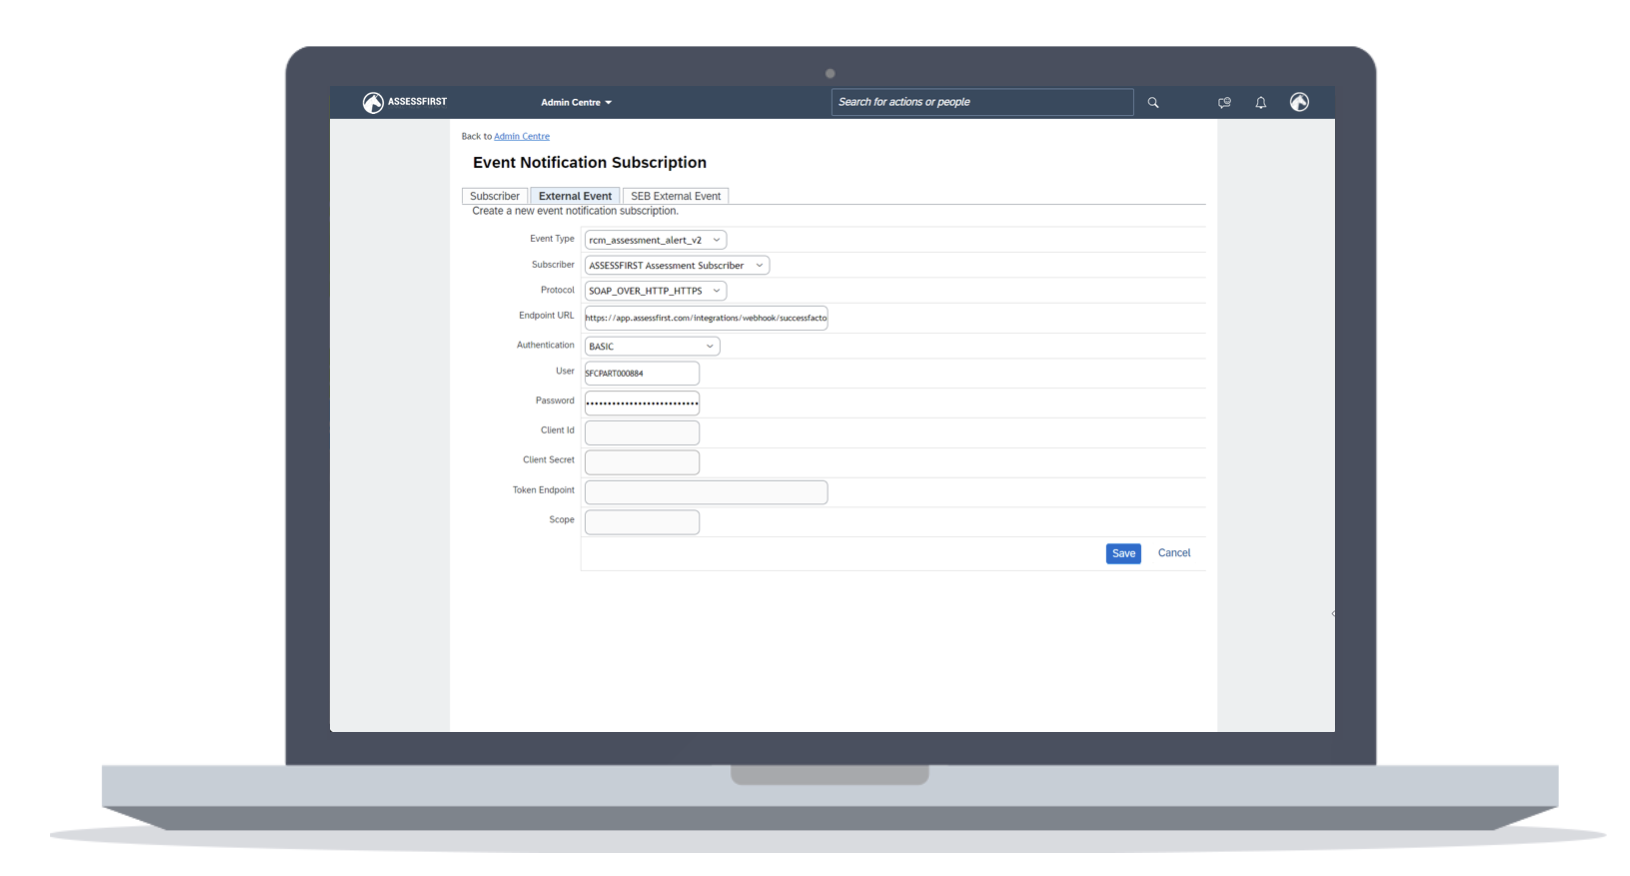Image resolution: width=1630 pixels, height=876 pixels.
Task: Select the External Event tab
Action: (x=575, y=196)
